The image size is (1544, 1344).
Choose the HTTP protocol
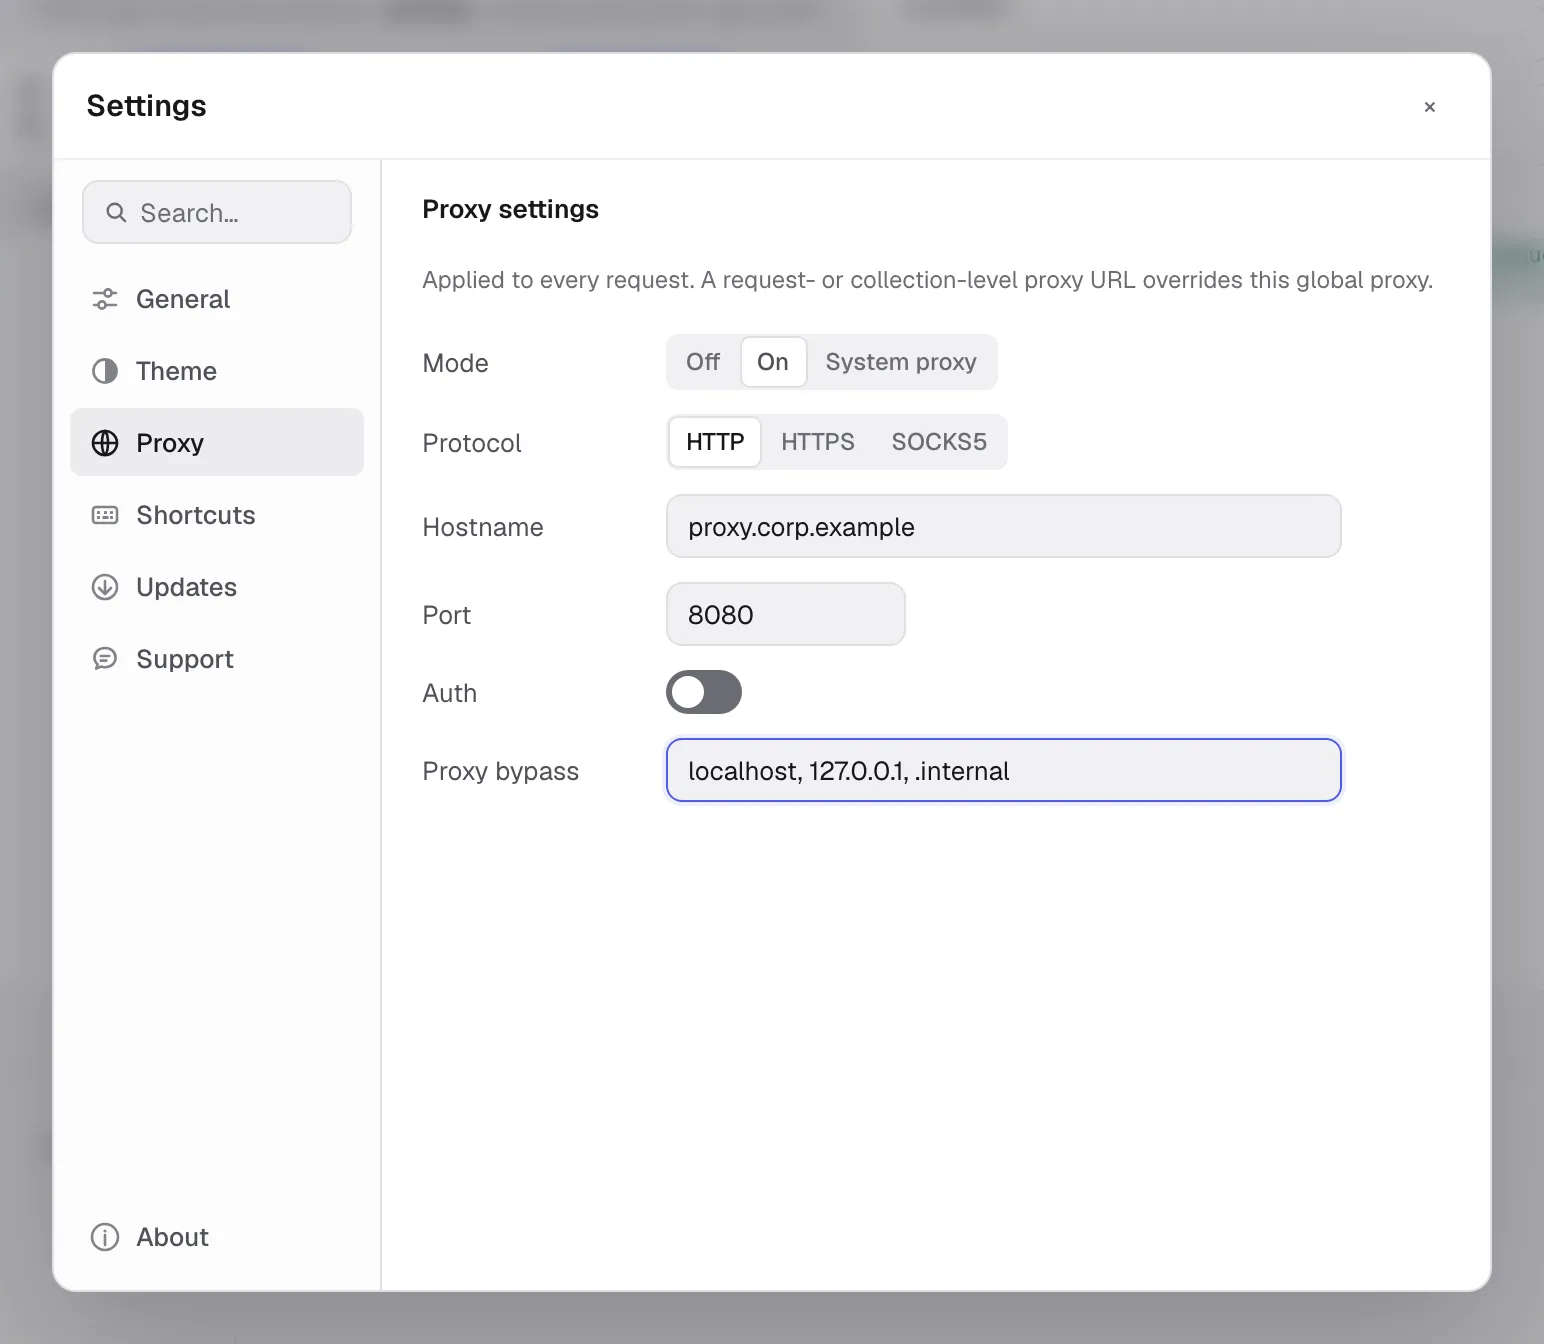715,442
